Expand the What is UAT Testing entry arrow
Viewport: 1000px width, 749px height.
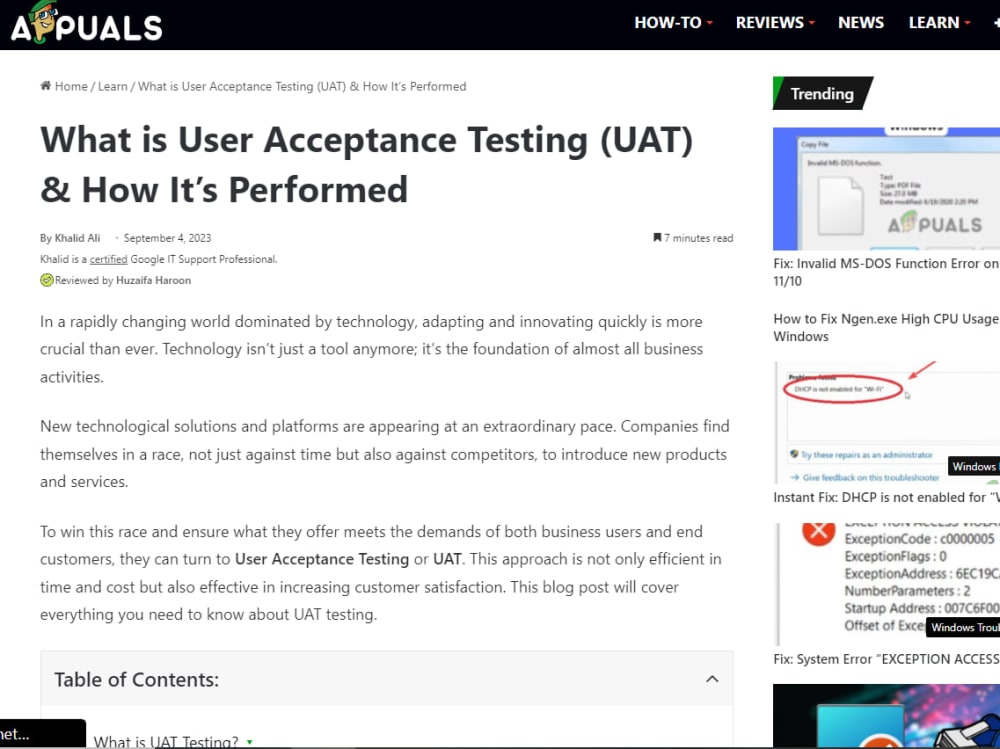click(249, 742)
